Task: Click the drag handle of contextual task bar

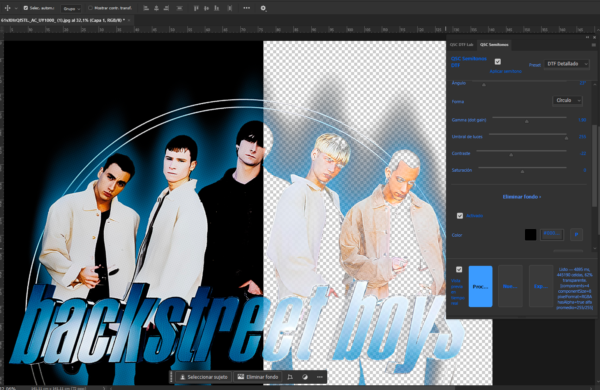Action: [x=171, y=377]
